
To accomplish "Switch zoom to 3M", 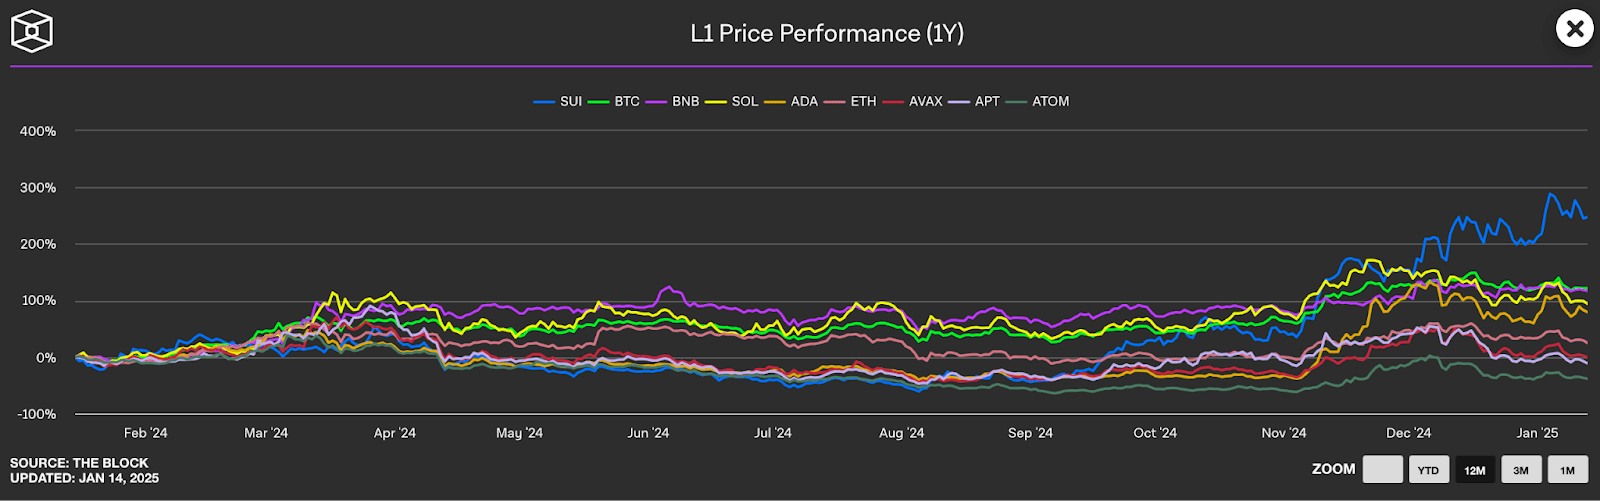I will 1521,470.
